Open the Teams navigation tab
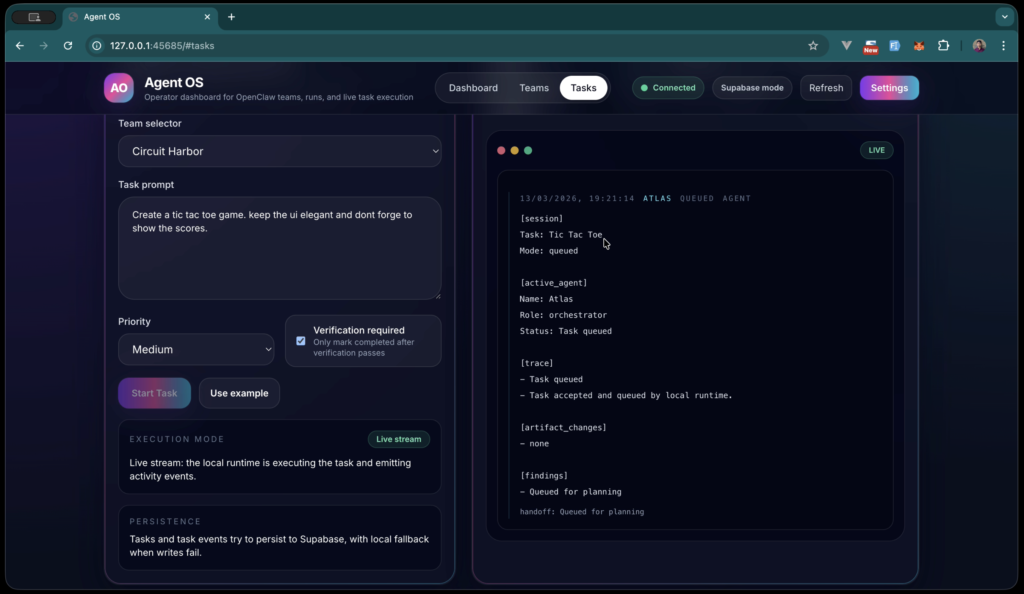The image size is (1024, 594). coord(534,87)
